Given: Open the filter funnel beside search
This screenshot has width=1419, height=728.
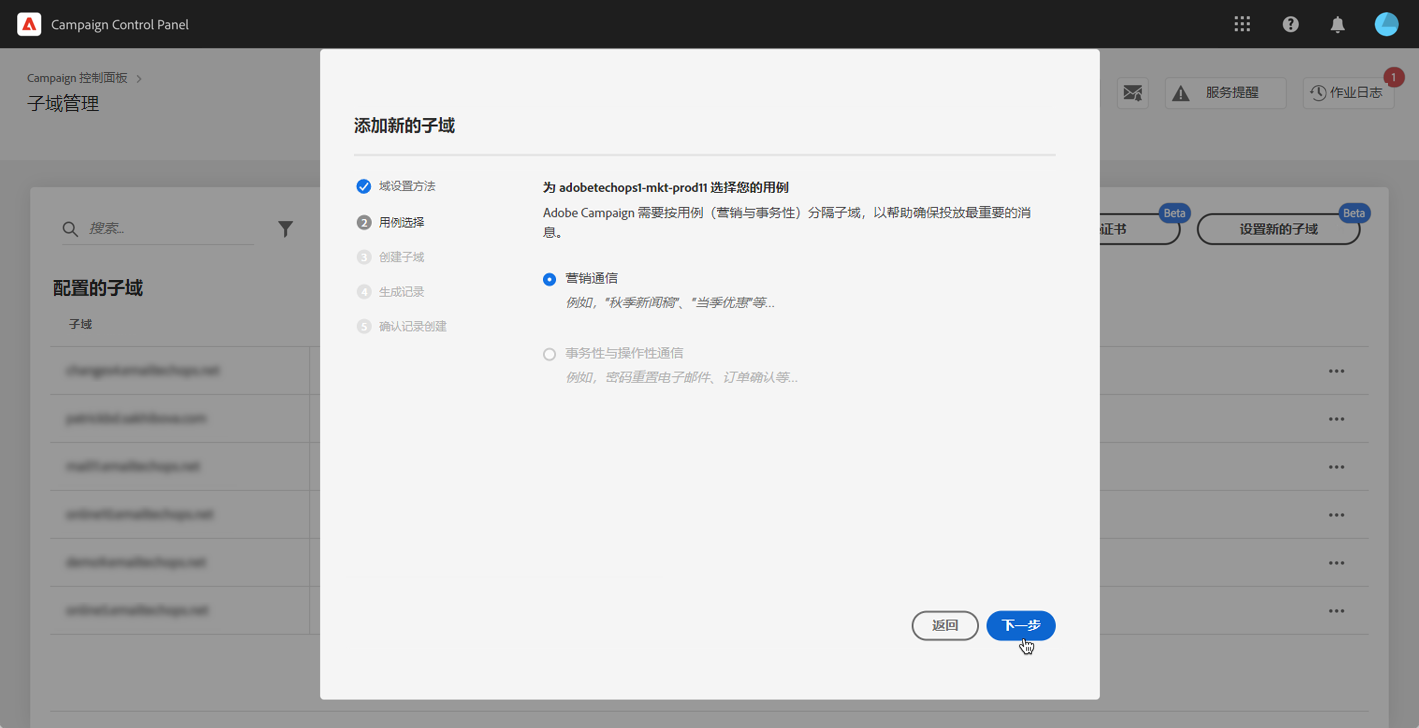Looking at the screenshot, I should coord(285,229).
